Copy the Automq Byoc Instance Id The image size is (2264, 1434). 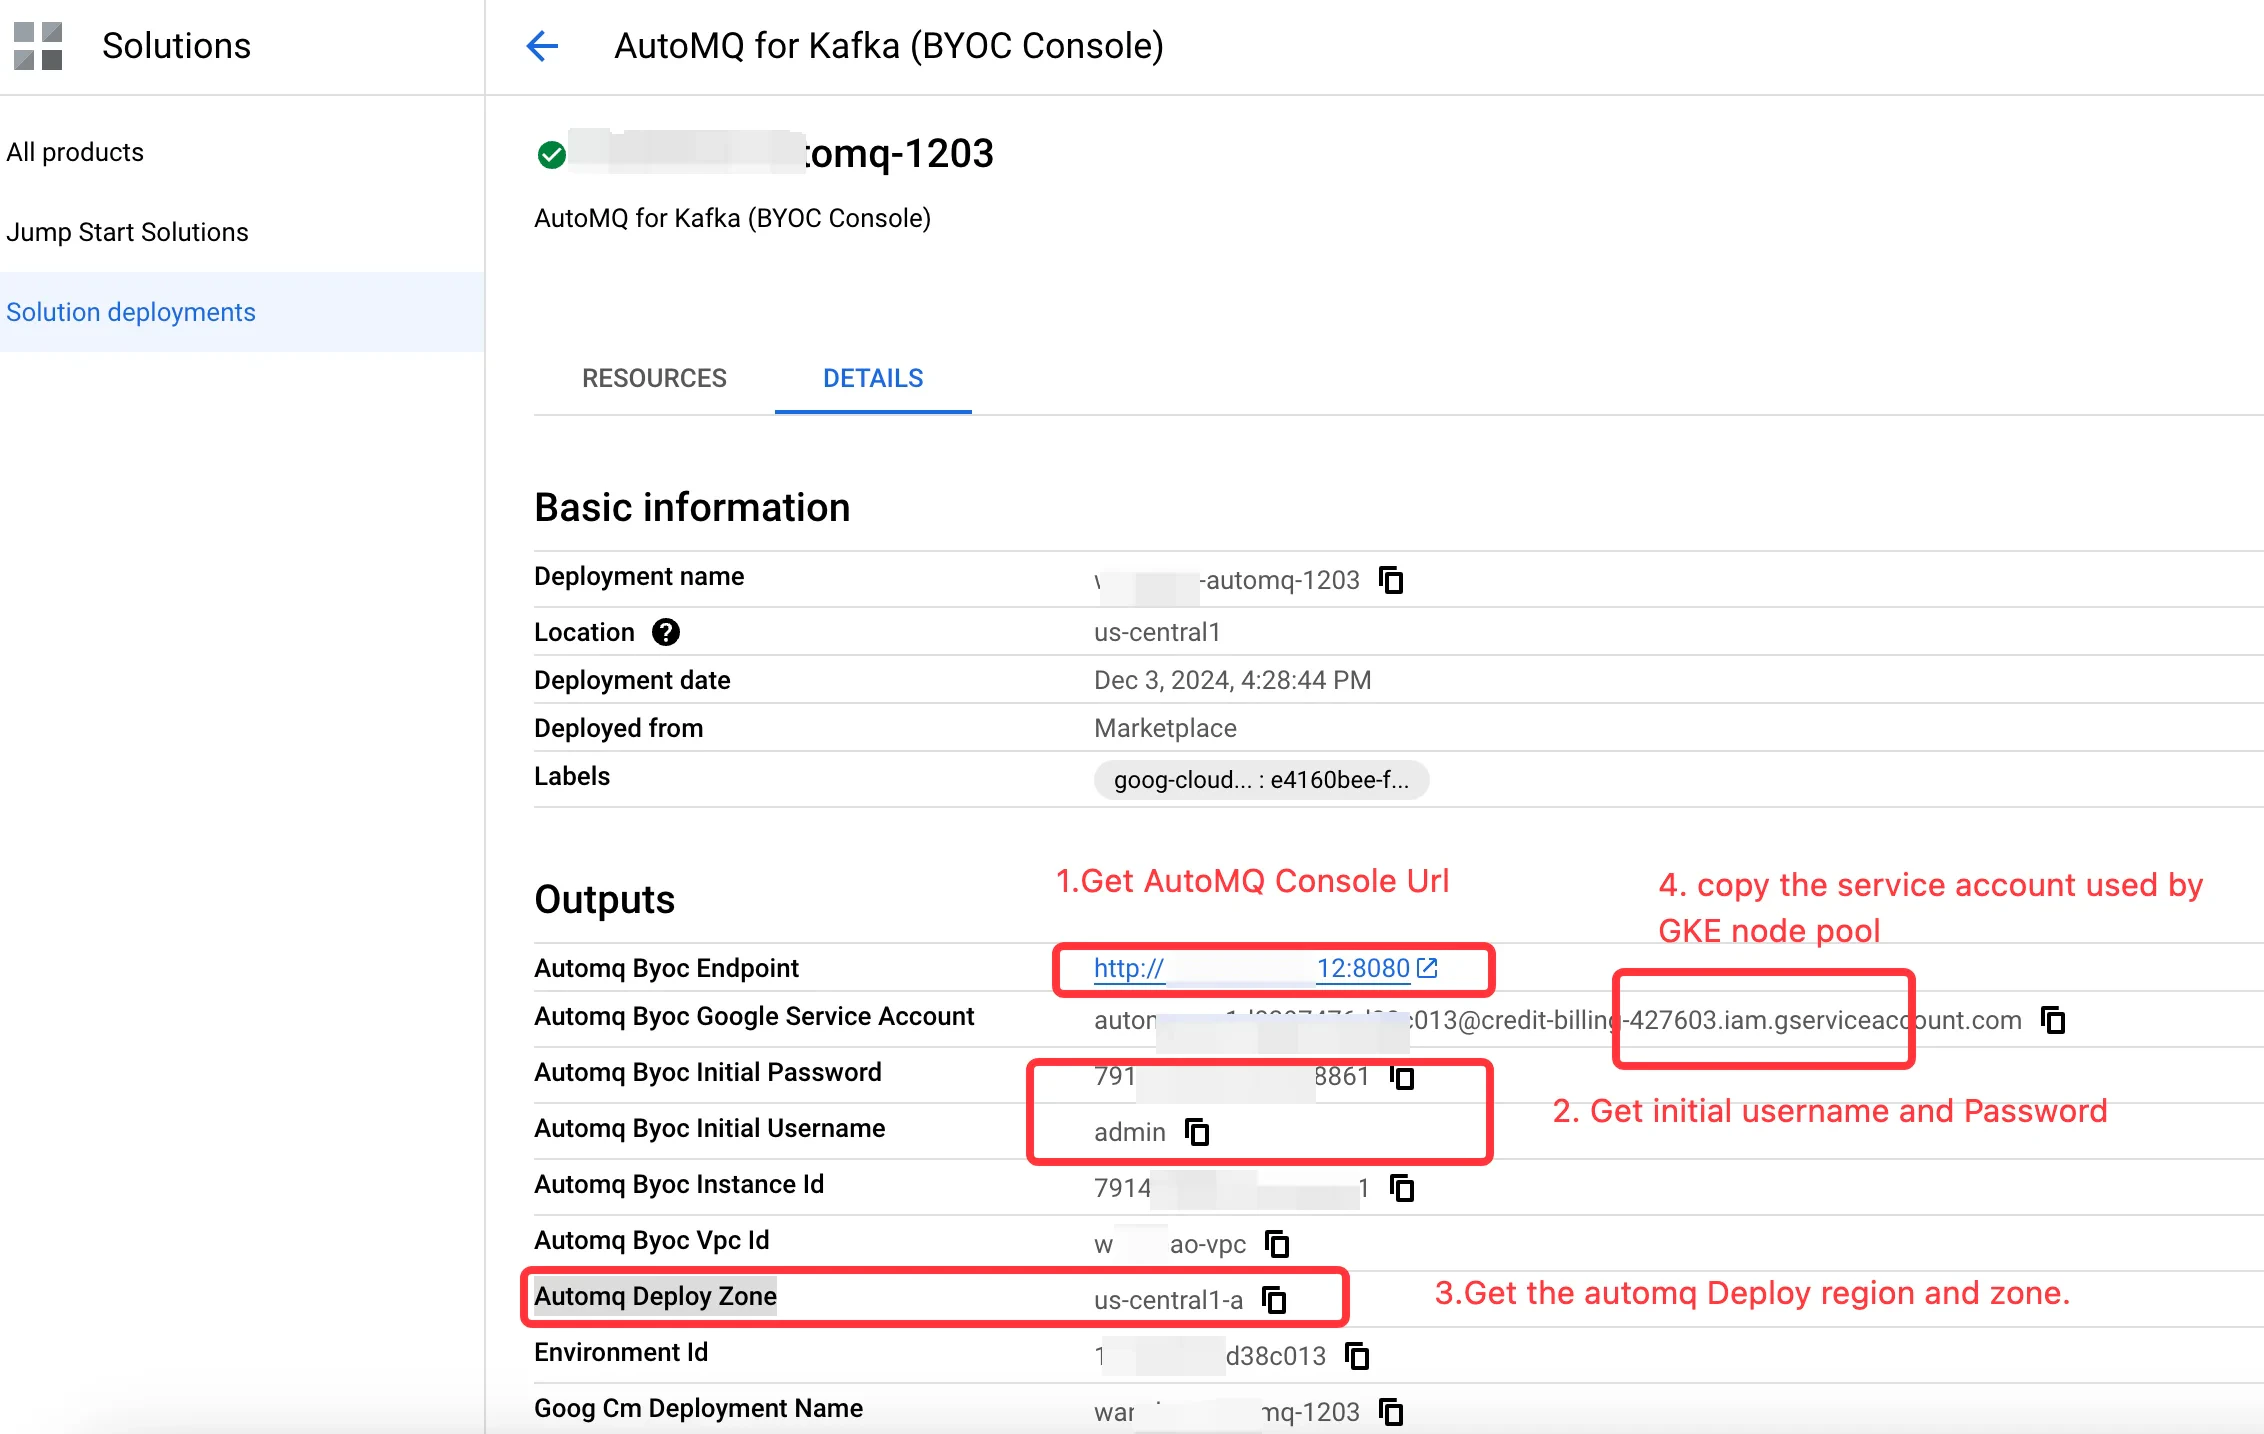1402,1188
